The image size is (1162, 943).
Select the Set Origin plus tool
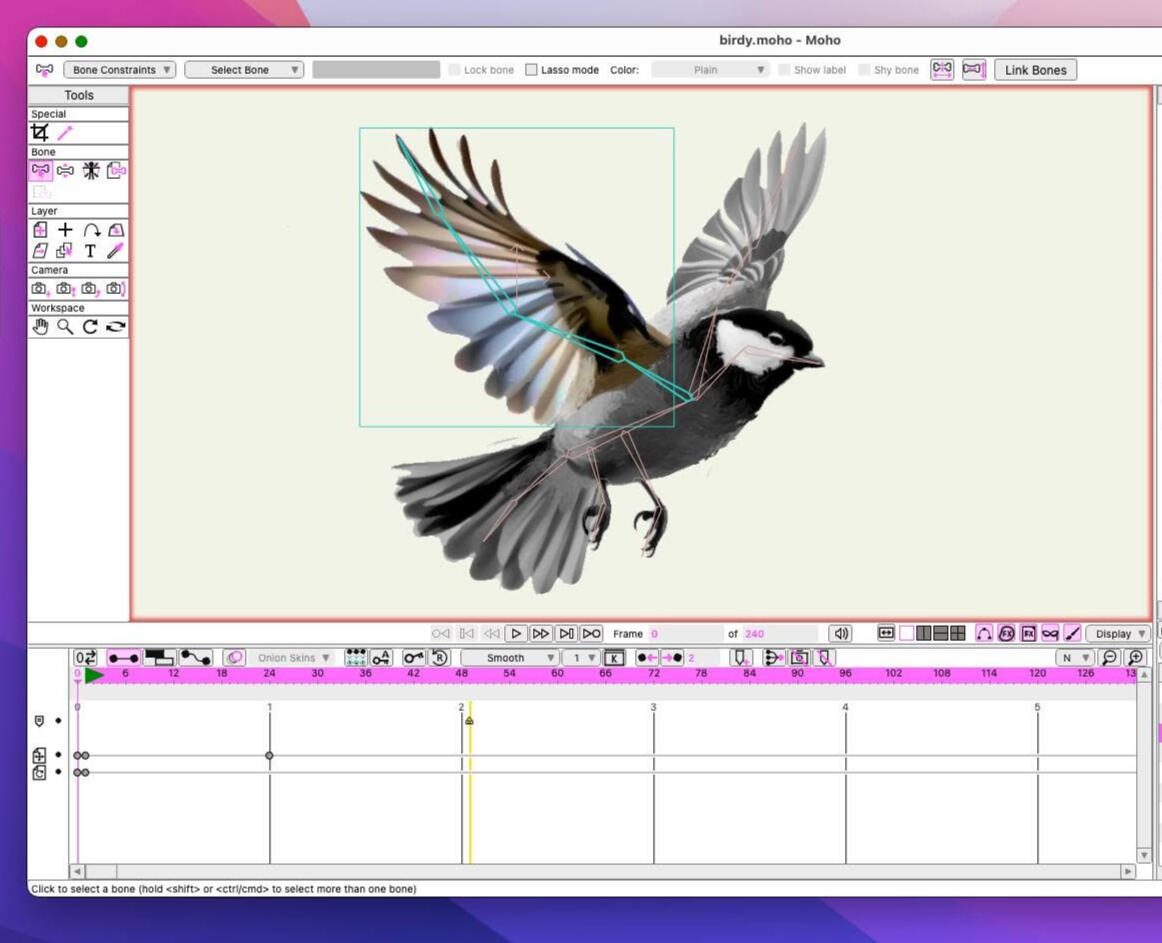65,230
